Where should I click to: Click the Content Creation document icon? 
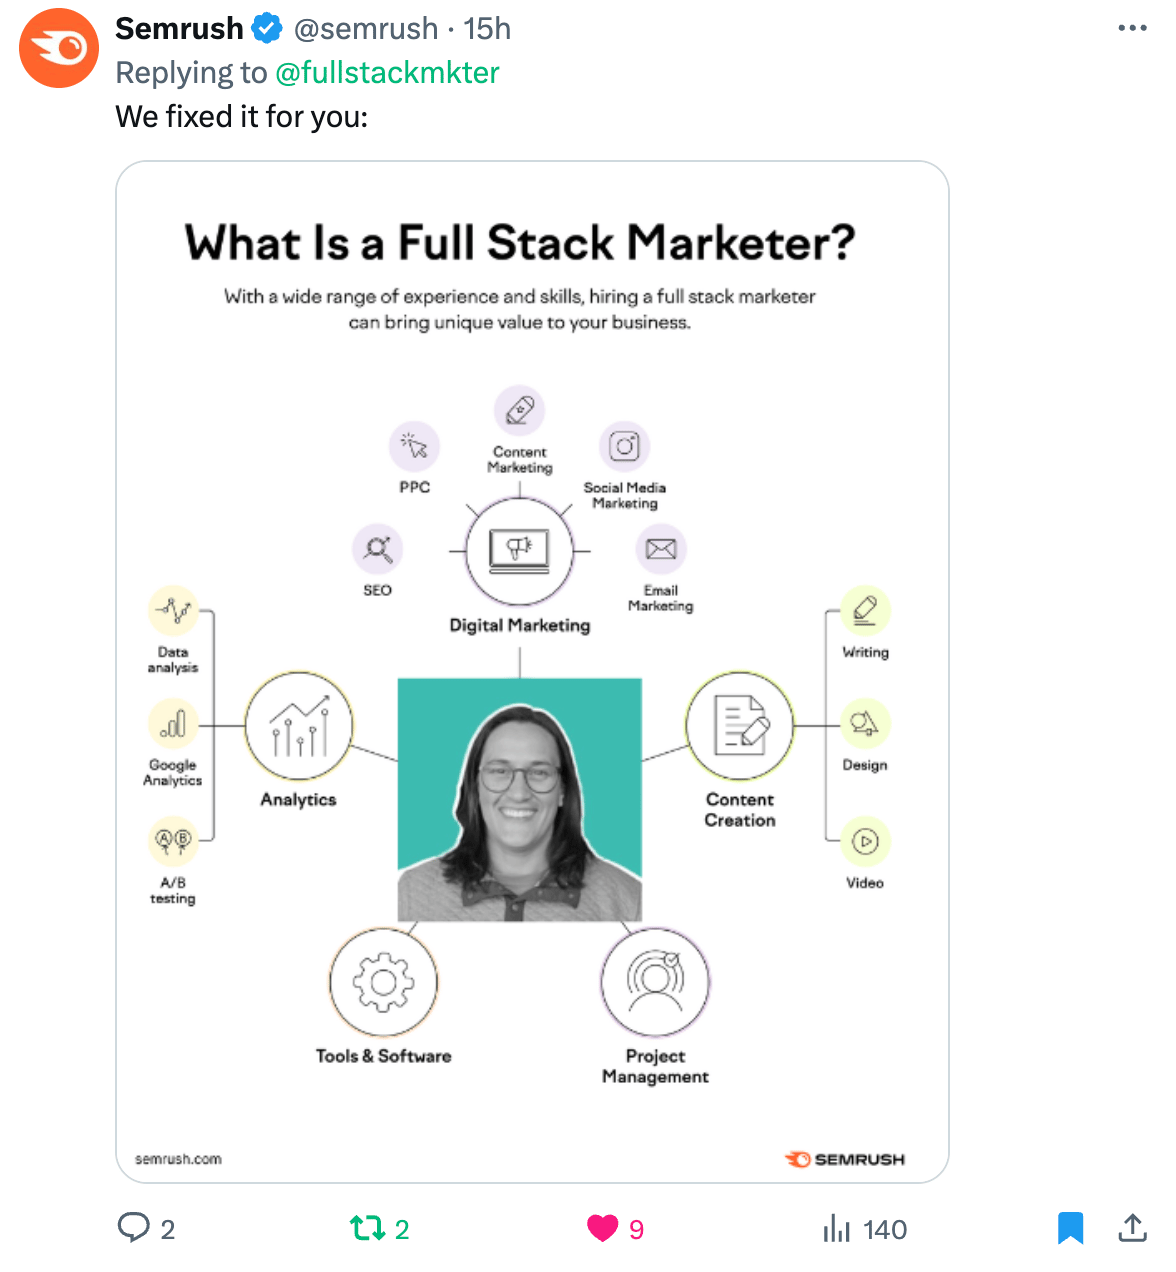pos(740,726)
